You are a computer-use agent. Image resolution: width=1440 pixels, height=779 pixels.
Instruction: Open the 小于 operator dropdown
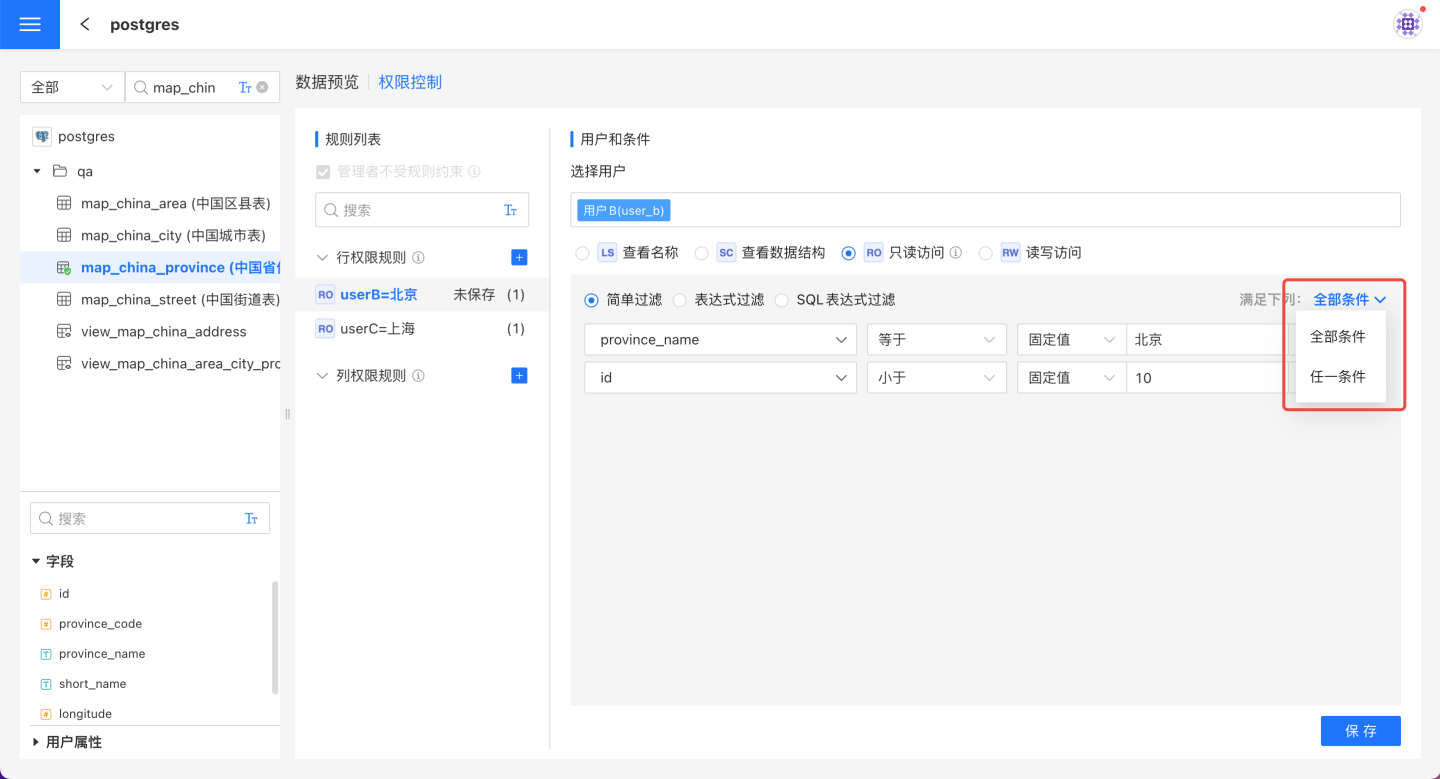pyautogui.click(x=936, y=378)
